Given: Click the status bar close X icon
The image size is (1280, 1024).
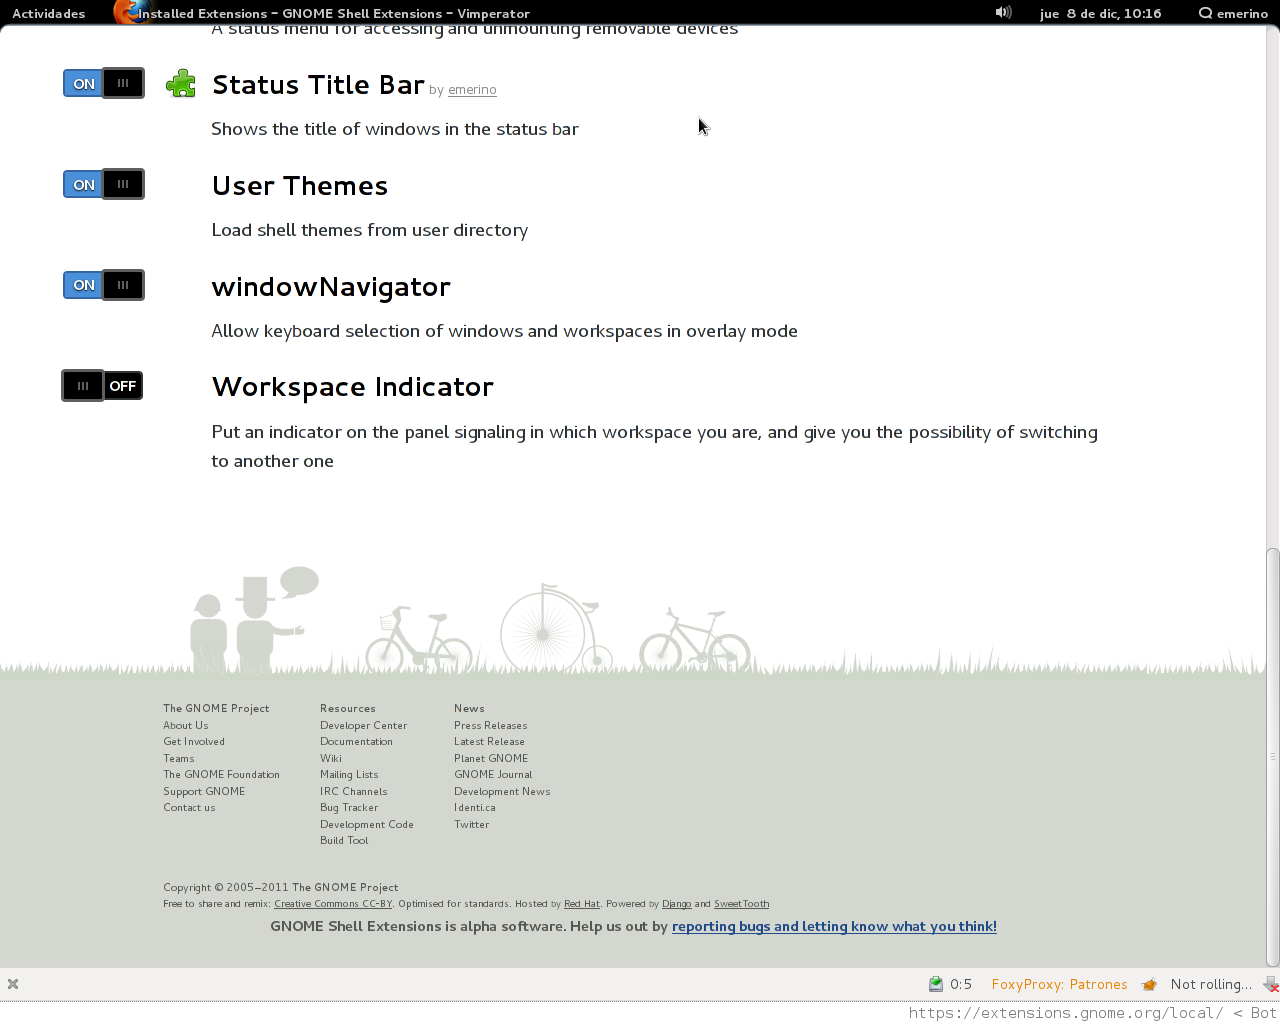Looking at the screenshot, I should (13, 984).
